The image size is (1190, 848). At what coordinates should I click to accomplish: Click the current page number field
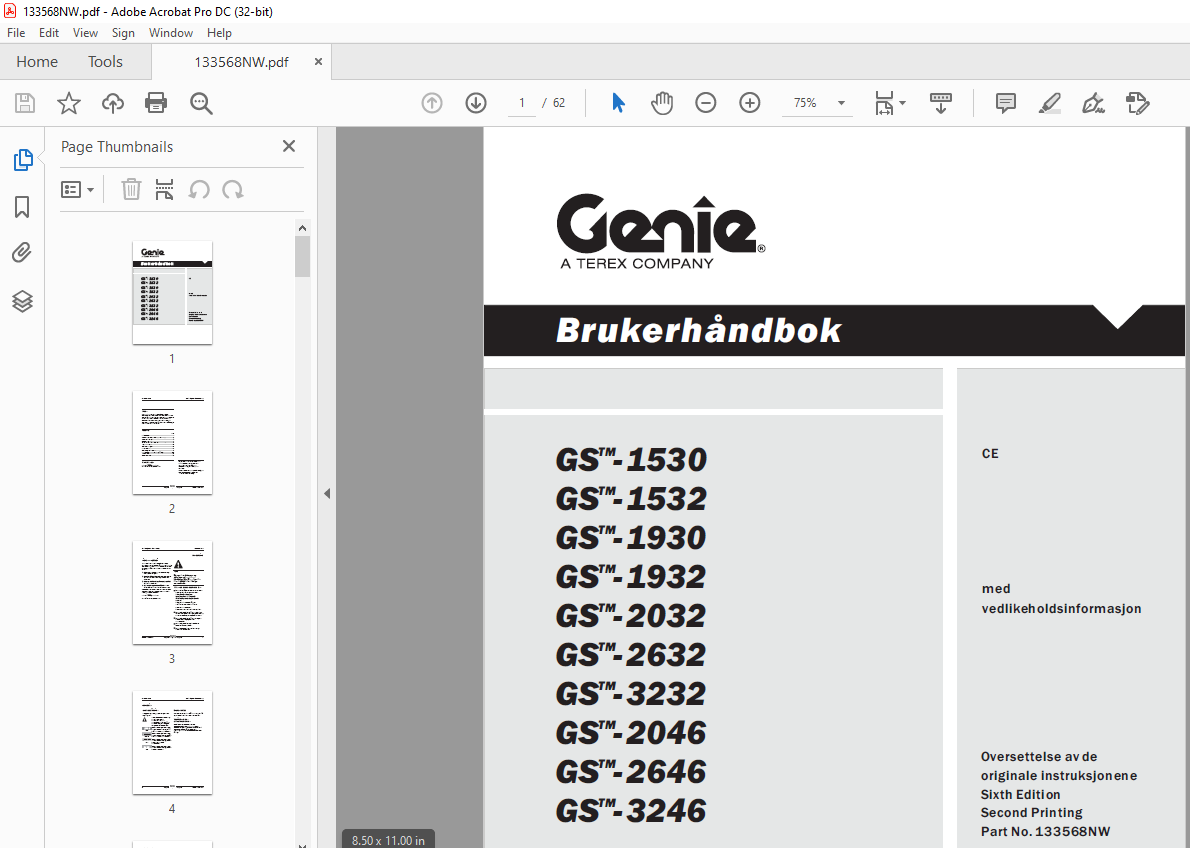tap(521, 102)
